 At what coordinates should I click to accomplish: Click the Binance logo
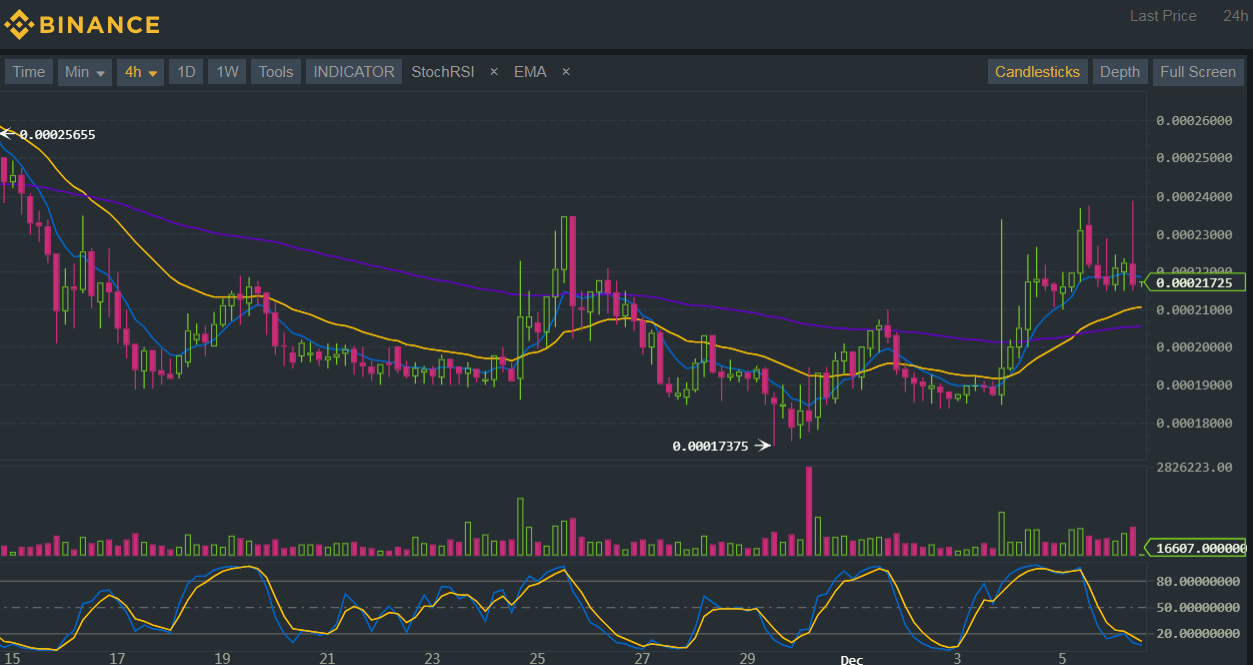tap(82, 24)
